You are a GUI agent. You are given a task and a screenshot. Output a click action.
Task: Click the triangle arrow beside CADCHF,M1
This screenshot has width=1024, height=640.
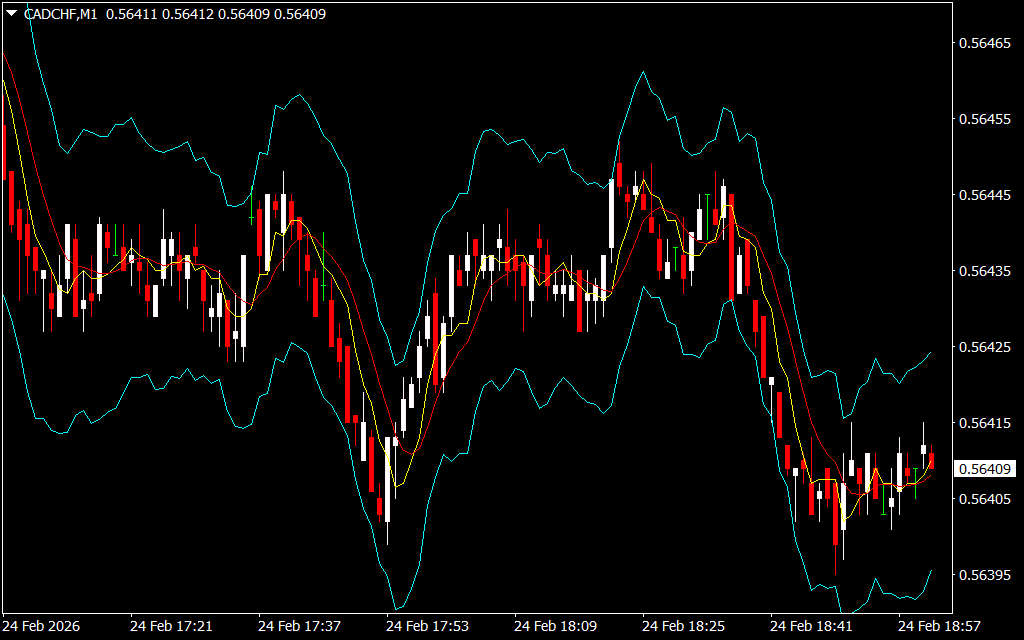tap(11, 14)
